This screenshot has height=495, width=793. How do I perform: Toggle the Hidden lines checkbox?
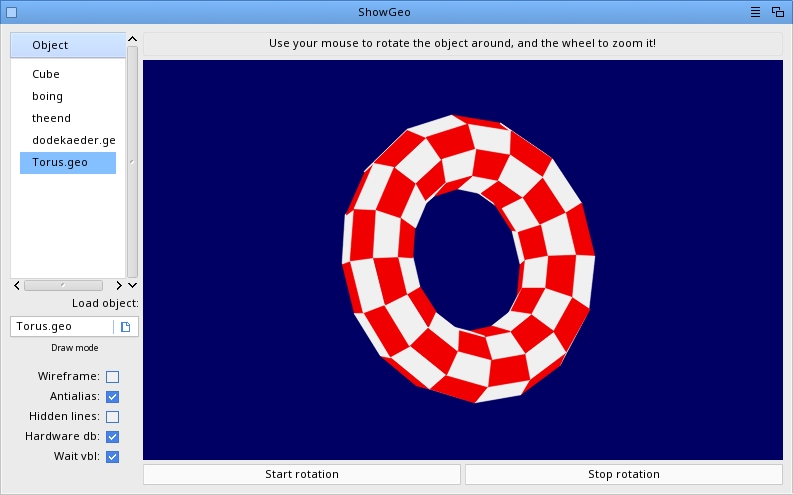coord(113,417)
